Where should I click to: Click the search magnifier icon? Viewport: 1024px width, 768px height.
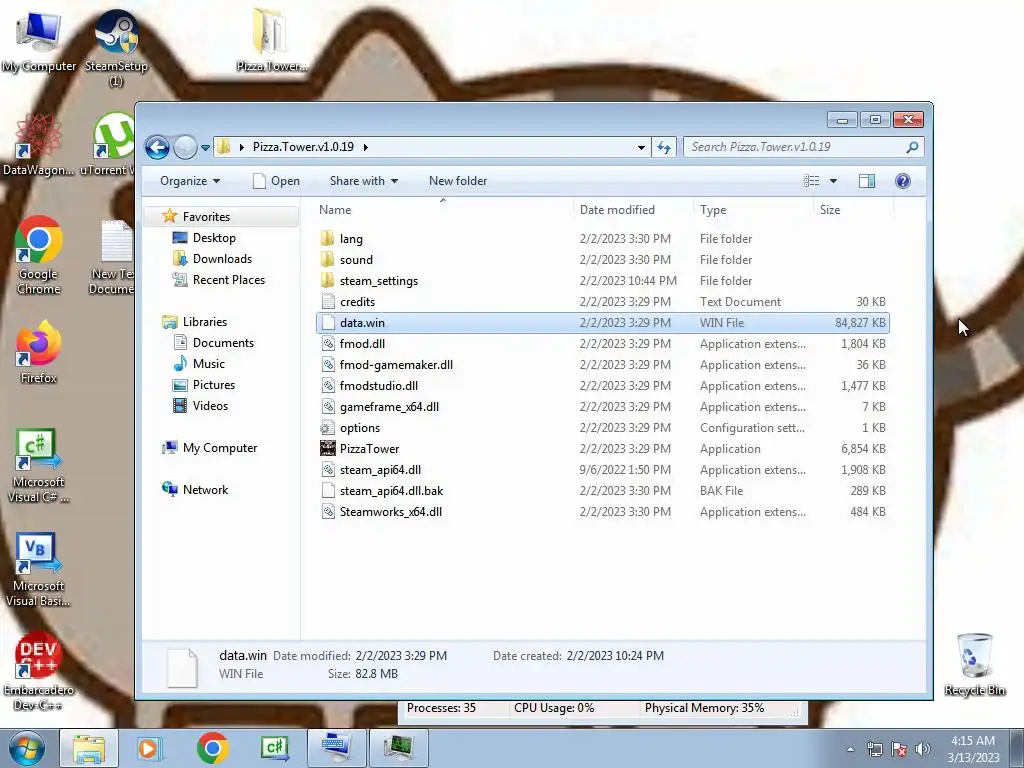(x=912, y=148)
